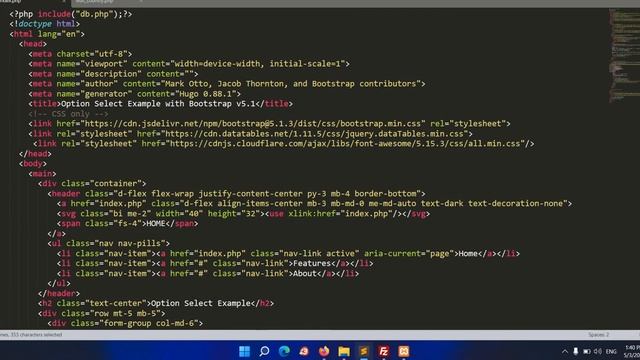Click the bootstrap.min.css link URL
The image size is (640, 360).
click(252, 124)
